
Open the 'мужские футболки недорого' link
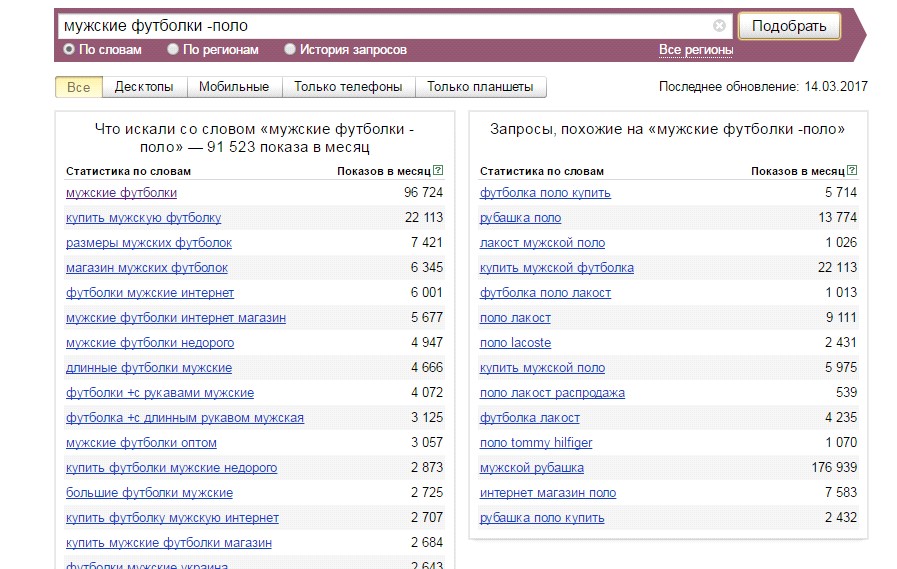150,343
